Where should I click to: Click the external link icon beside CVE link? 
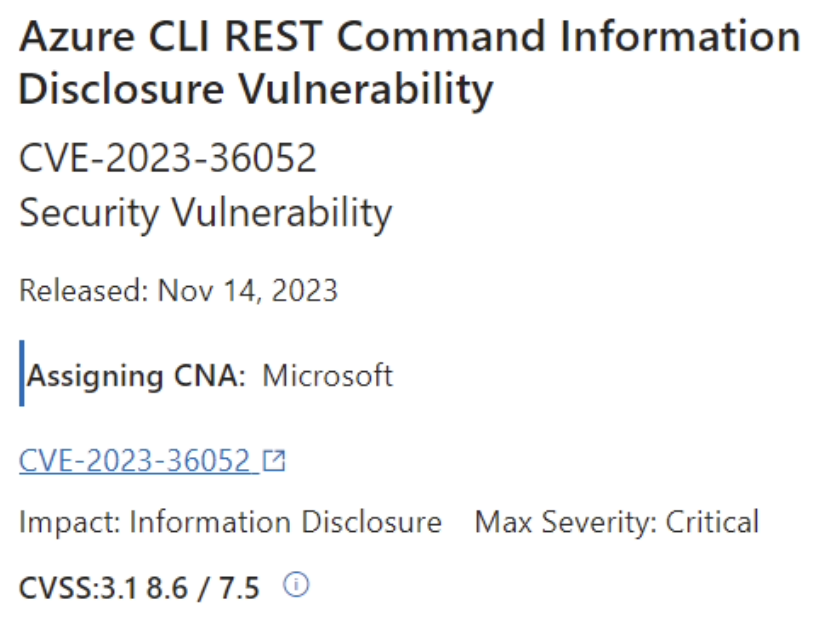[x=274, y=460]
